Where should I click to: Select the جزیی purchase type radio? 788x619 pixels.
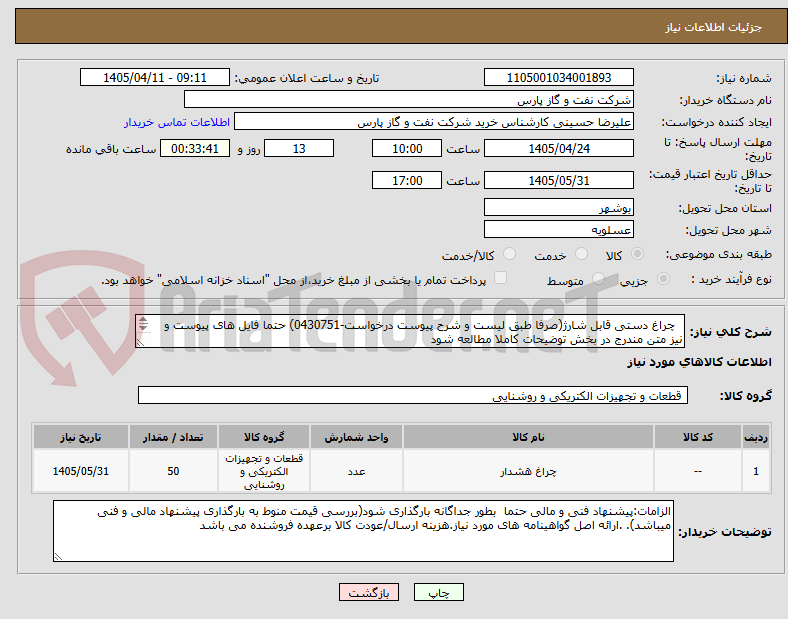[x=663, y=278]
